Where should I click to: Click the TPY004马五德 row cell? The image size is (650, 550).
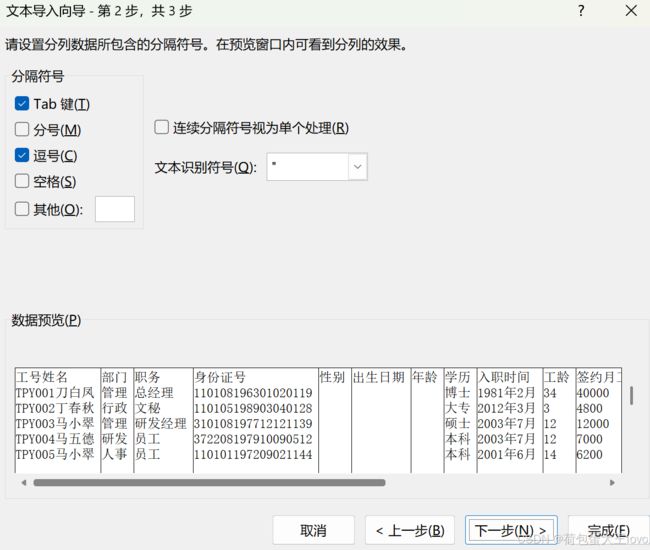click(55, 439)
